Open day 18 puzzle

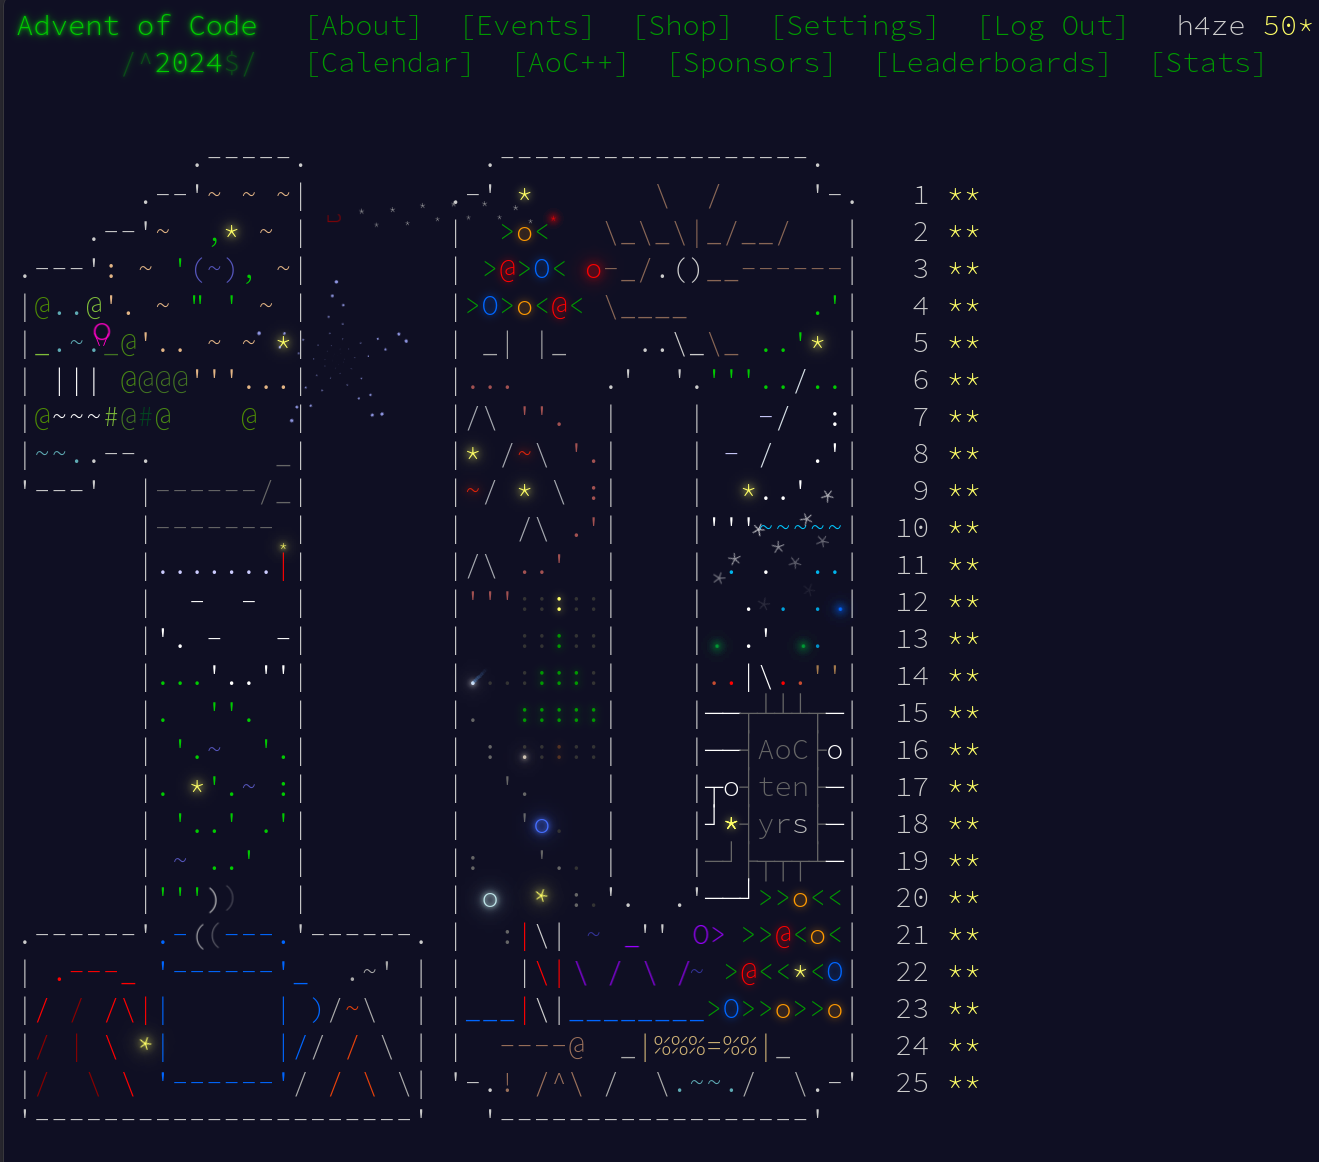[913, 824]
